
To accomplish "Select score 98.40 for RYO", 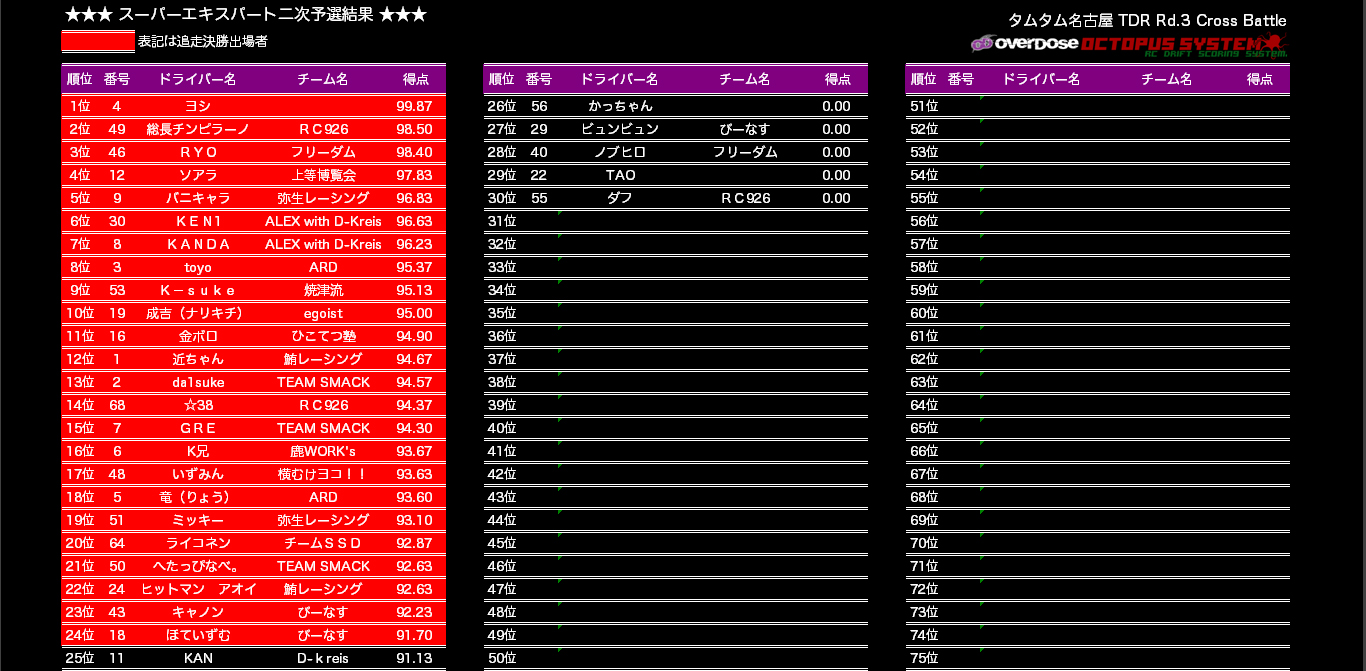I will coord(414,152).
